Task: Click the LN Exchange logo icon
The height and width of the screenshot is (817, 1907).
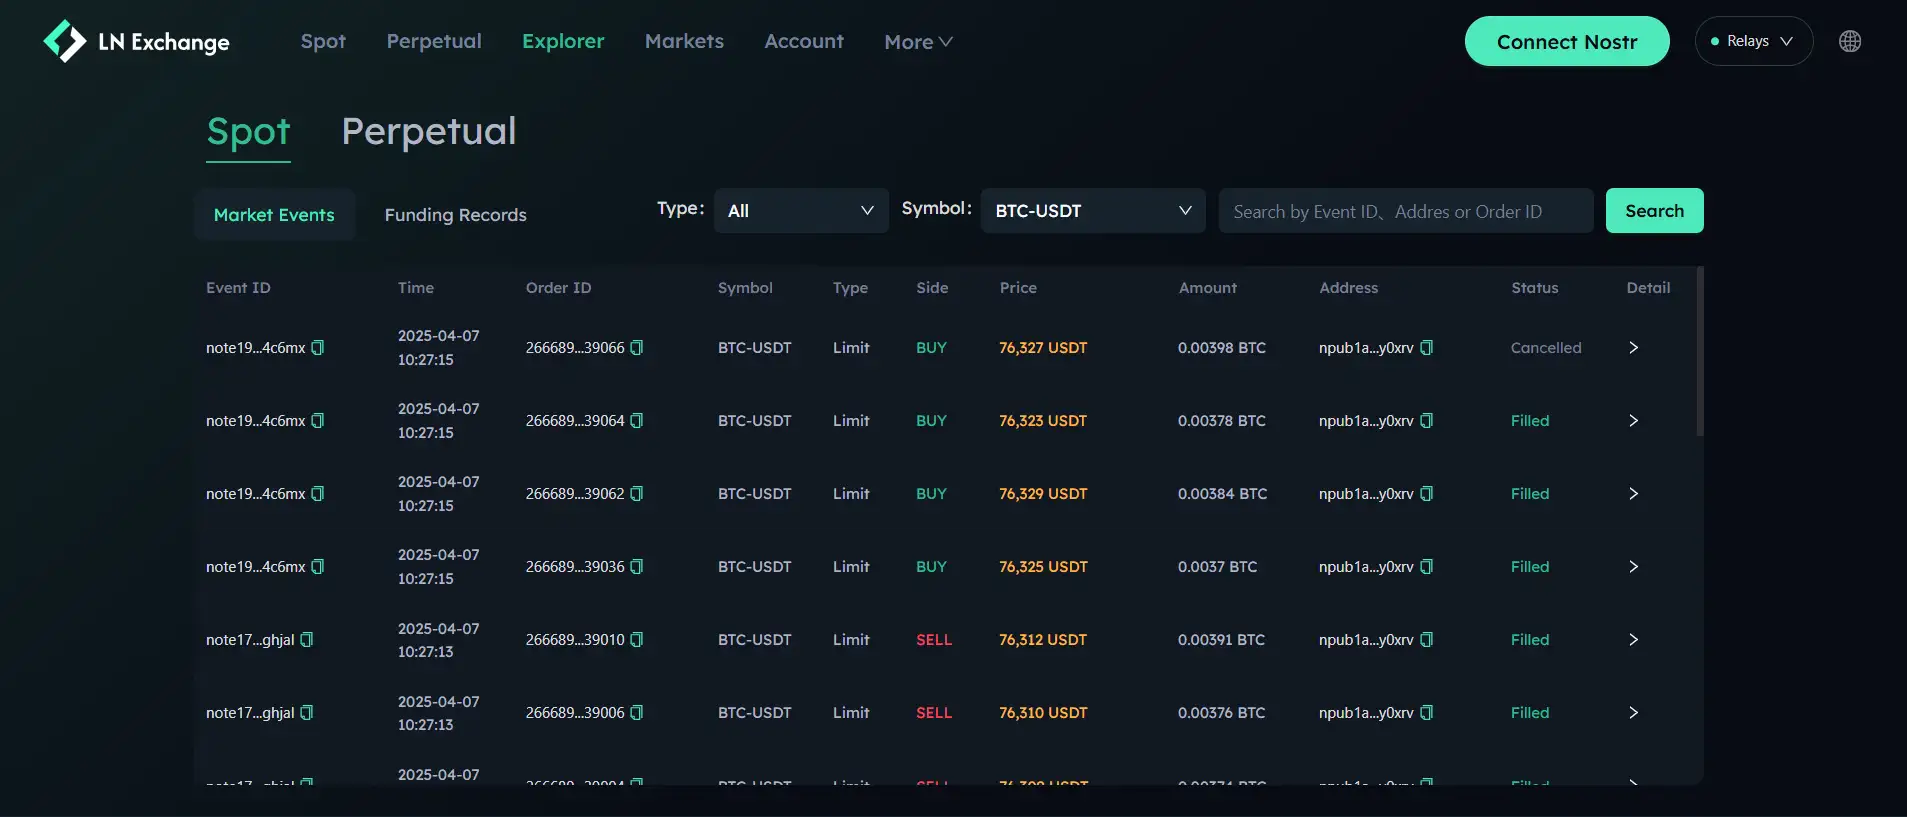Action: pos(65,41)
